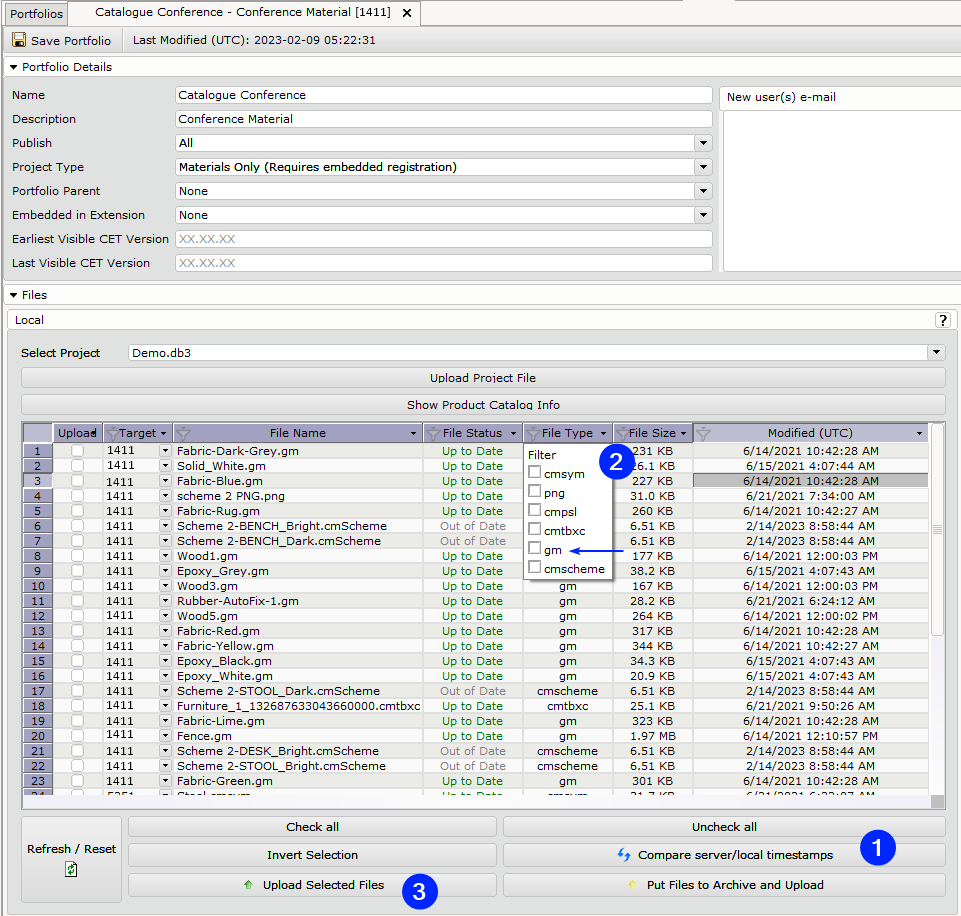Click the New user(s) e-mail text area
The height and width of the screenshot is (916, 961).
842,191
